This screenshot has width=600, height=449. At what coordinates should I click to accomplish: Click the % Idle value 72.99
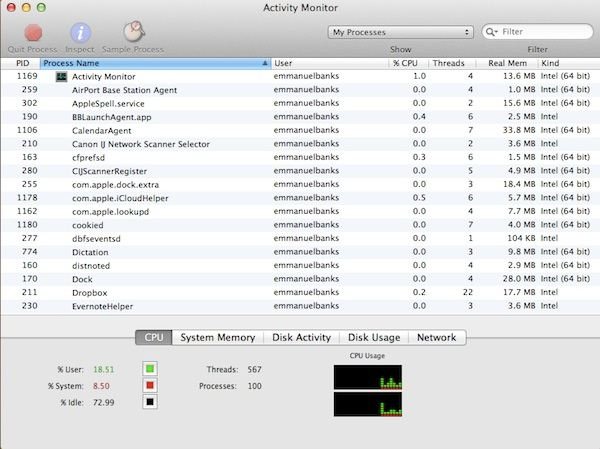tap(104, 402)
